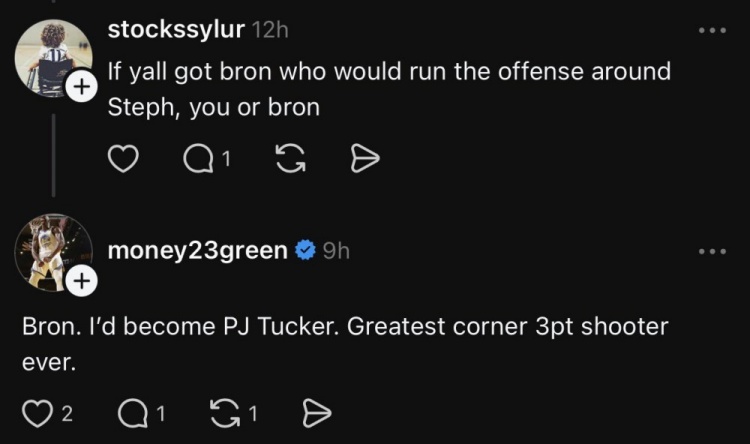Open the post text about running the offense
Image resolution: width=750 pixels, height=444 pixels.
coord(389,89)
